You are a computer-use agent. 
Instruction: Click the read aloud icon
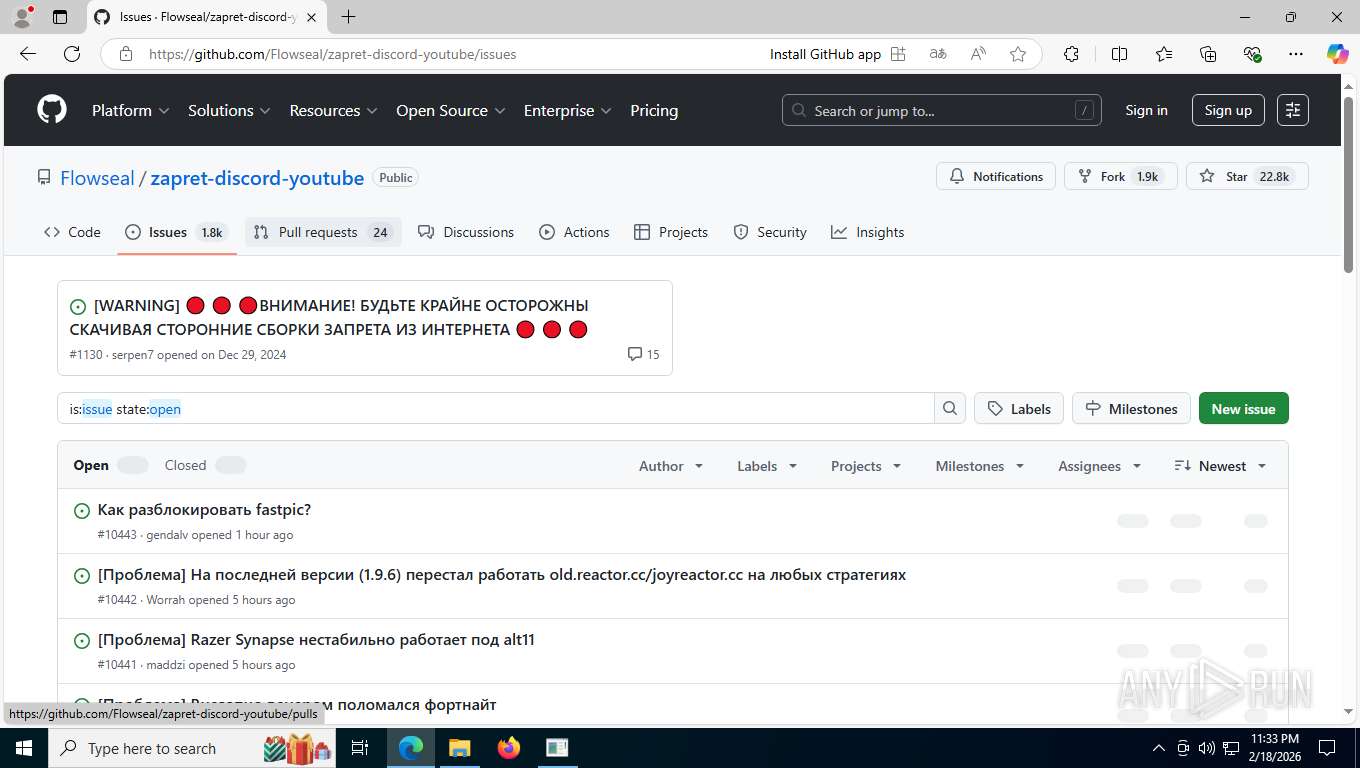(978, 54)
